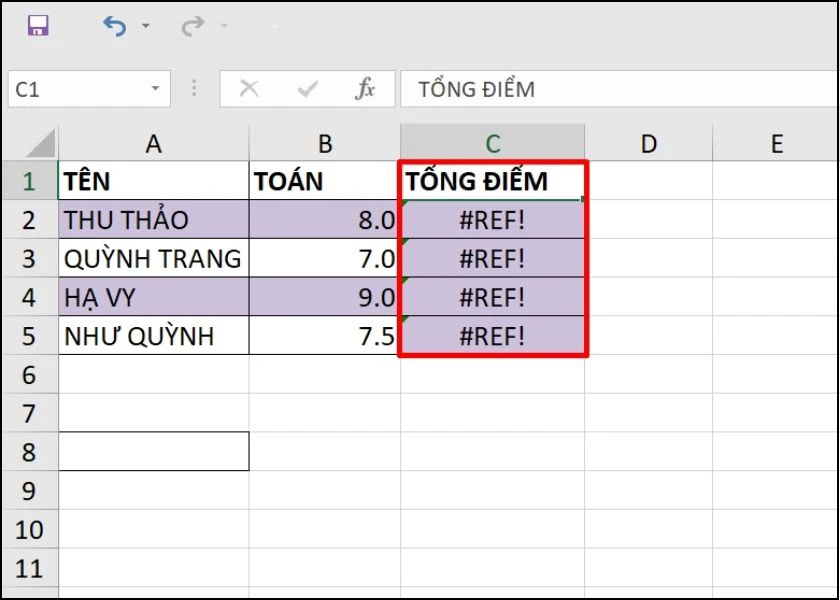Screen dimensions: 840x600
Task: Select column D header
Action: pyautogui.click(x=649, y=144)
